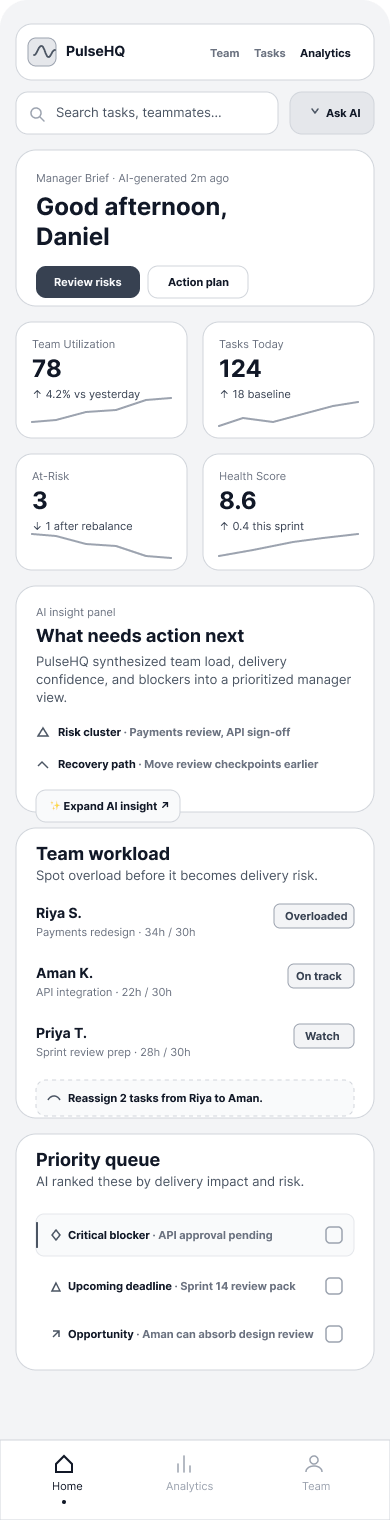The height and width of the screenshot is (1520, 390).
Task: Click the 'Priority queue' heading
Action: pyautogui.click(x=98, y=1160)
